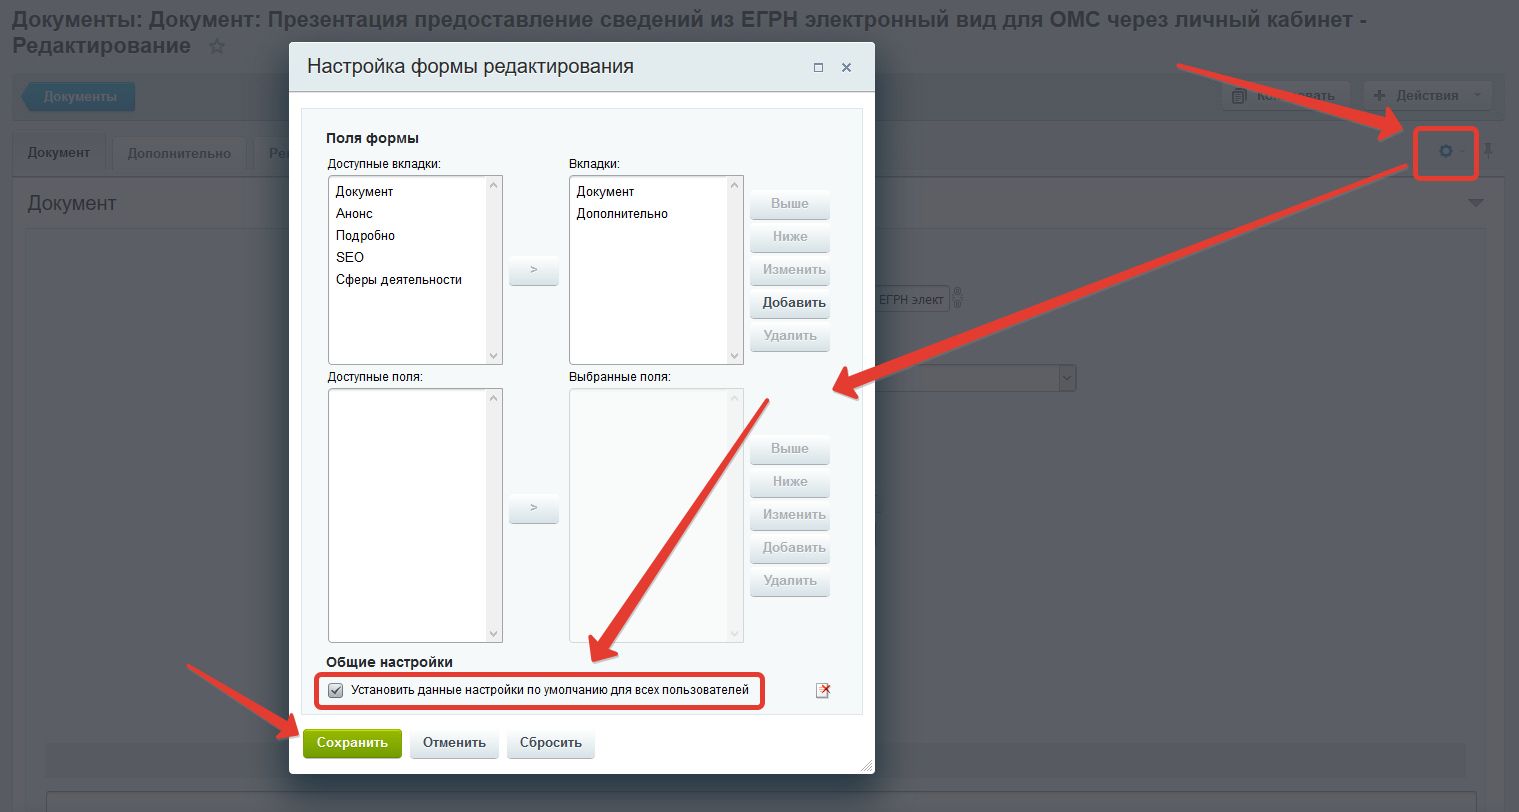Toggle default settings for all users checkbox
Screen dimensions: 1519x812
[x=336, y=690]
